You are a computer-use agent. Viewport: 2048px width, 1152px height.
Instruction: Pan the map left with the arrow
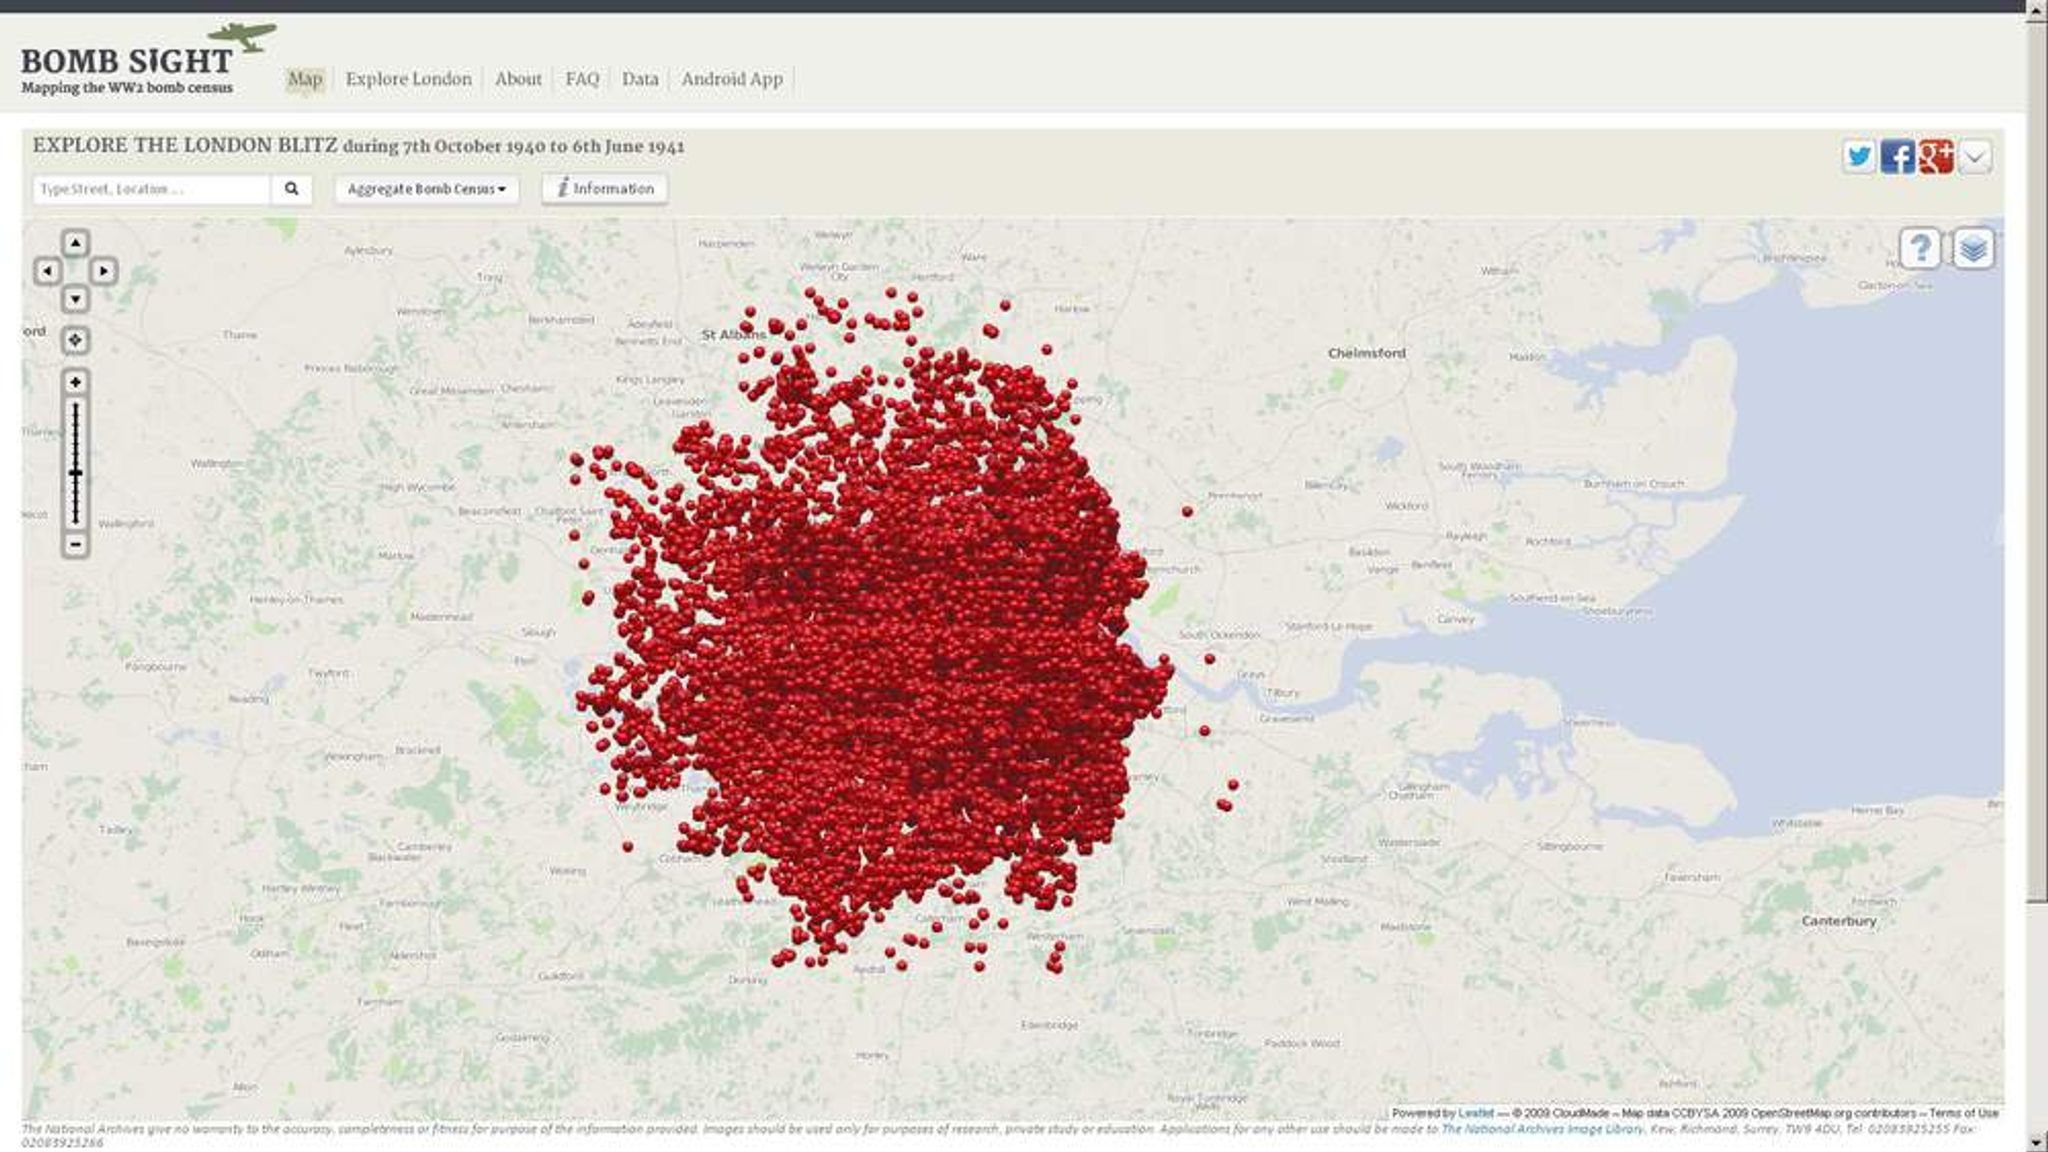47,271
